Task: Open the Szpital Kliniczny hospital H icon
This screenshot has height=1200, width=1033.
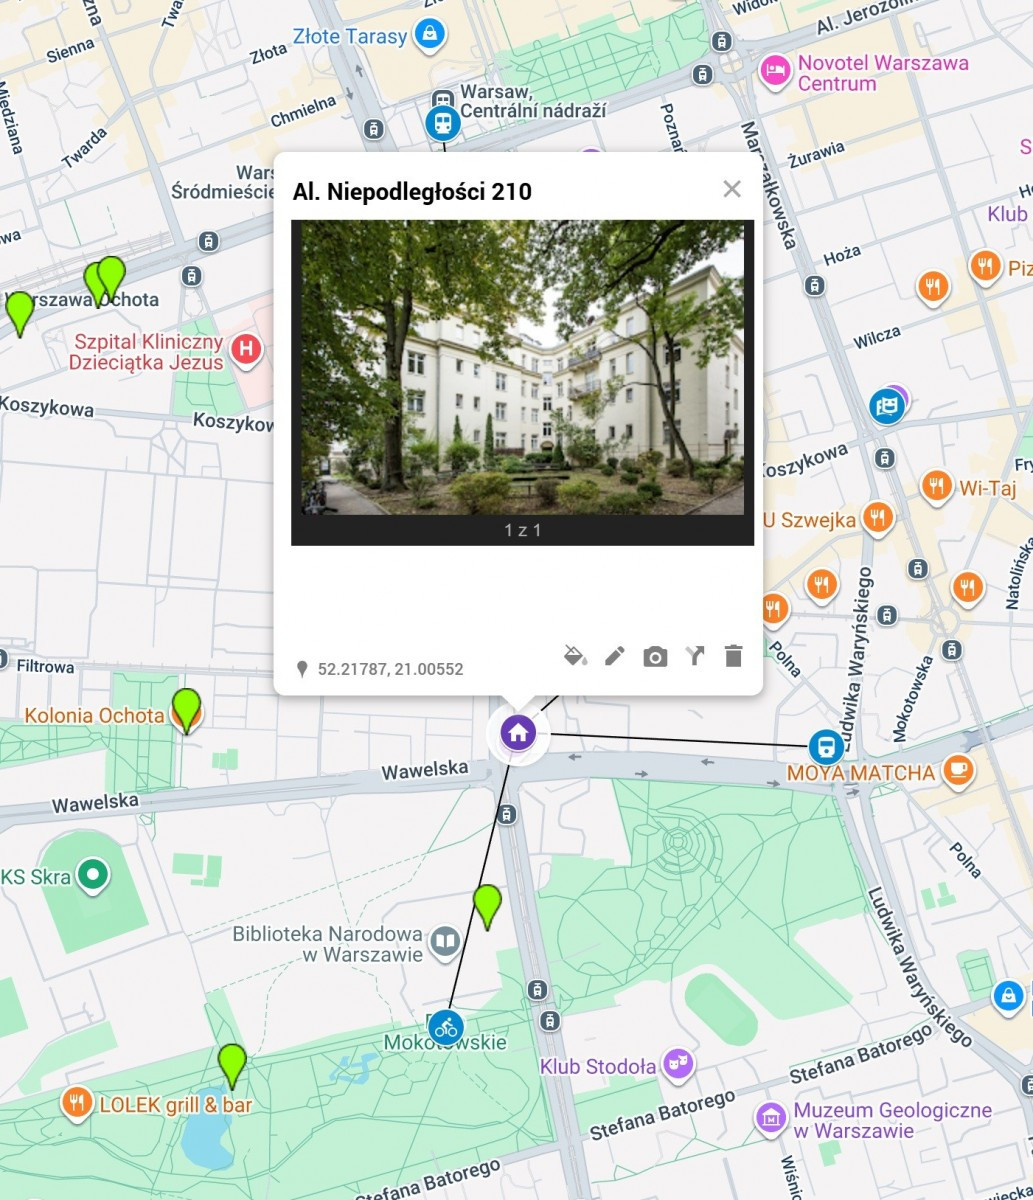Action: click(246, 350)
